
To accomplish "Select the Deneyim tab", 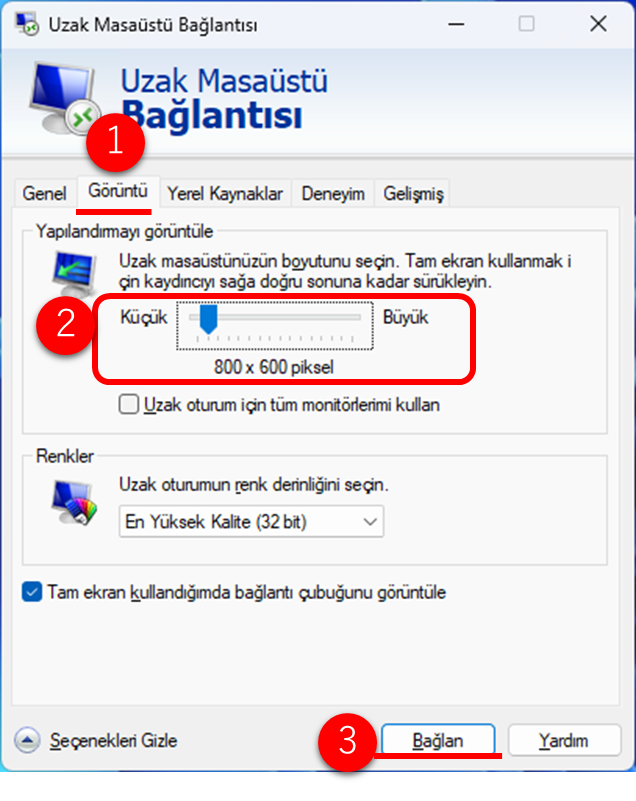I will tap(333, 194).
